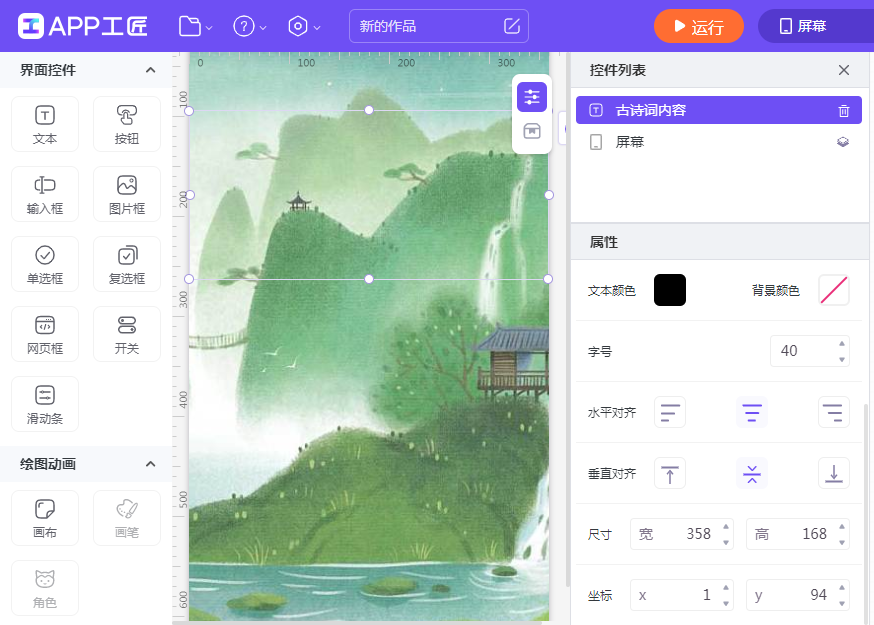
Task: Decrease the 字号 font size
Action: [842, 359]
